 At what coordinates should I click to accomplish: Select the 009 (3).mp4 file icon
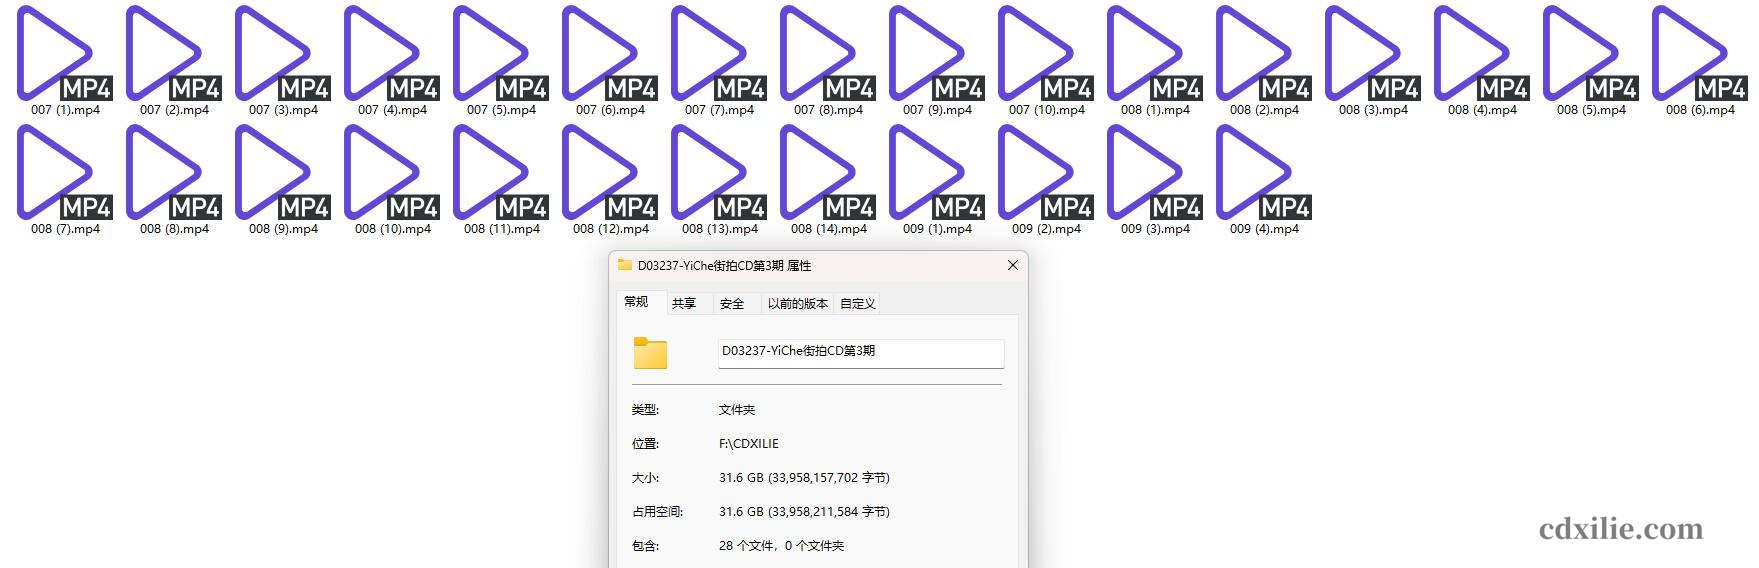(1155, 173)
